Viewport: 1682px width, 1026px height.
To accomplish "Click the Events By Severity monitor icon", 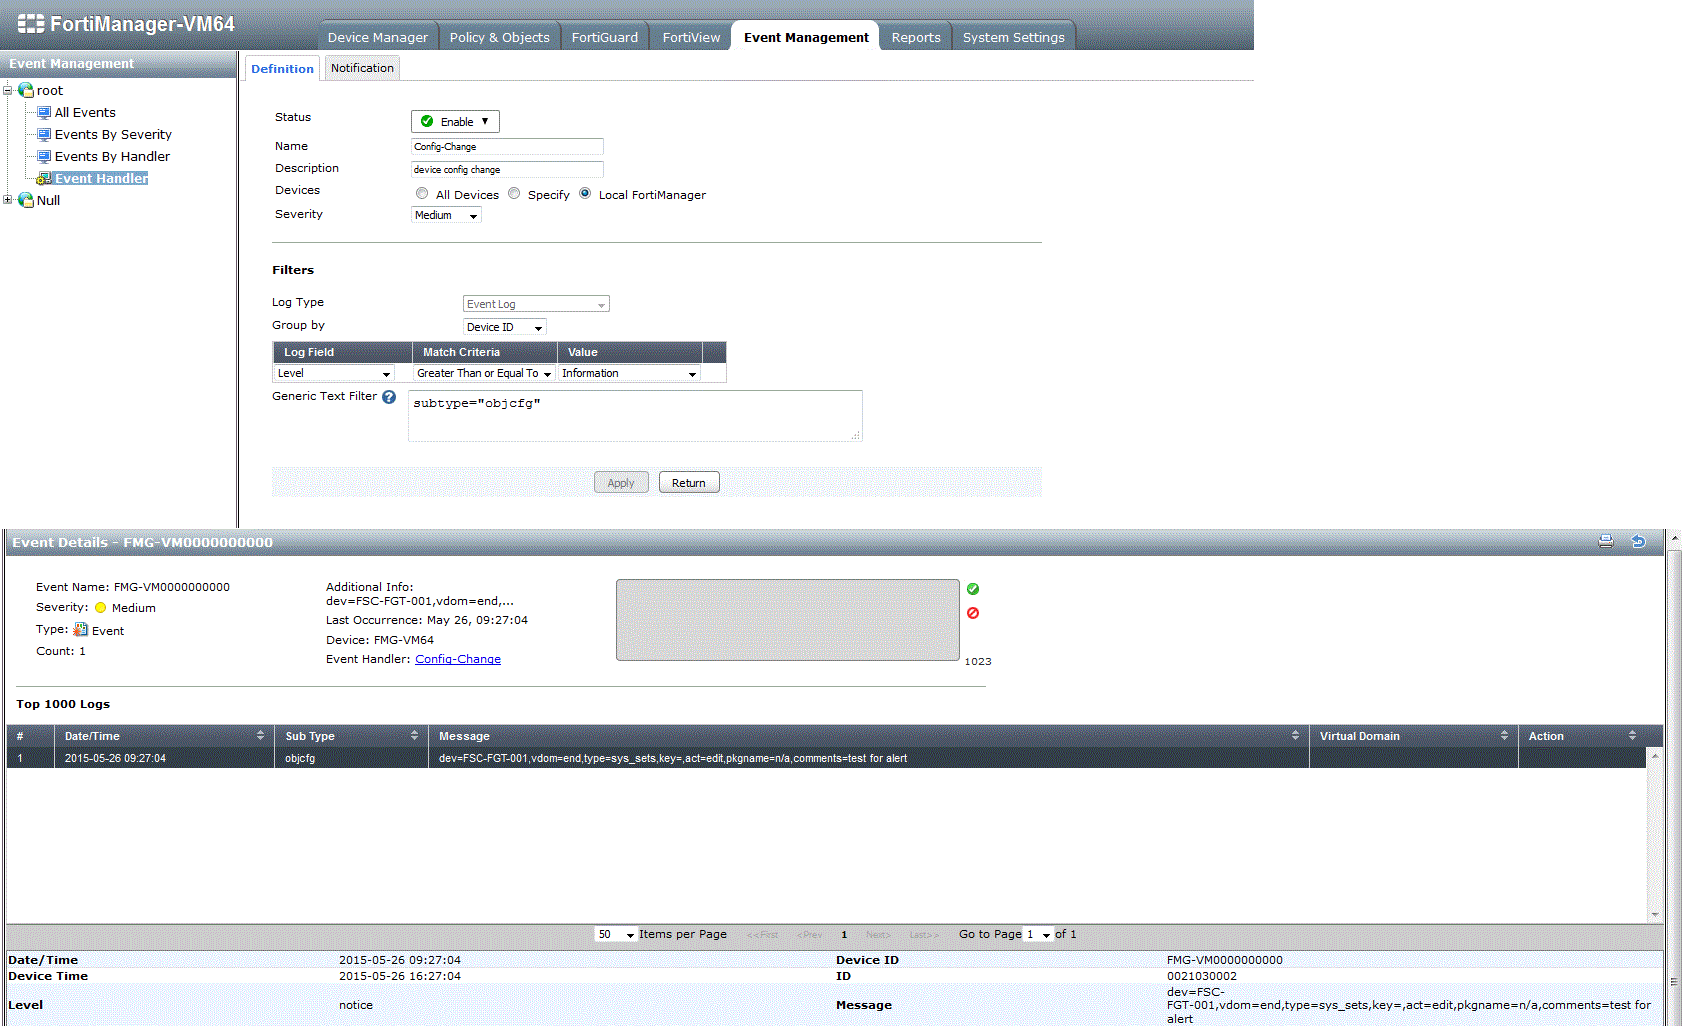I will [x=44, y=134].
